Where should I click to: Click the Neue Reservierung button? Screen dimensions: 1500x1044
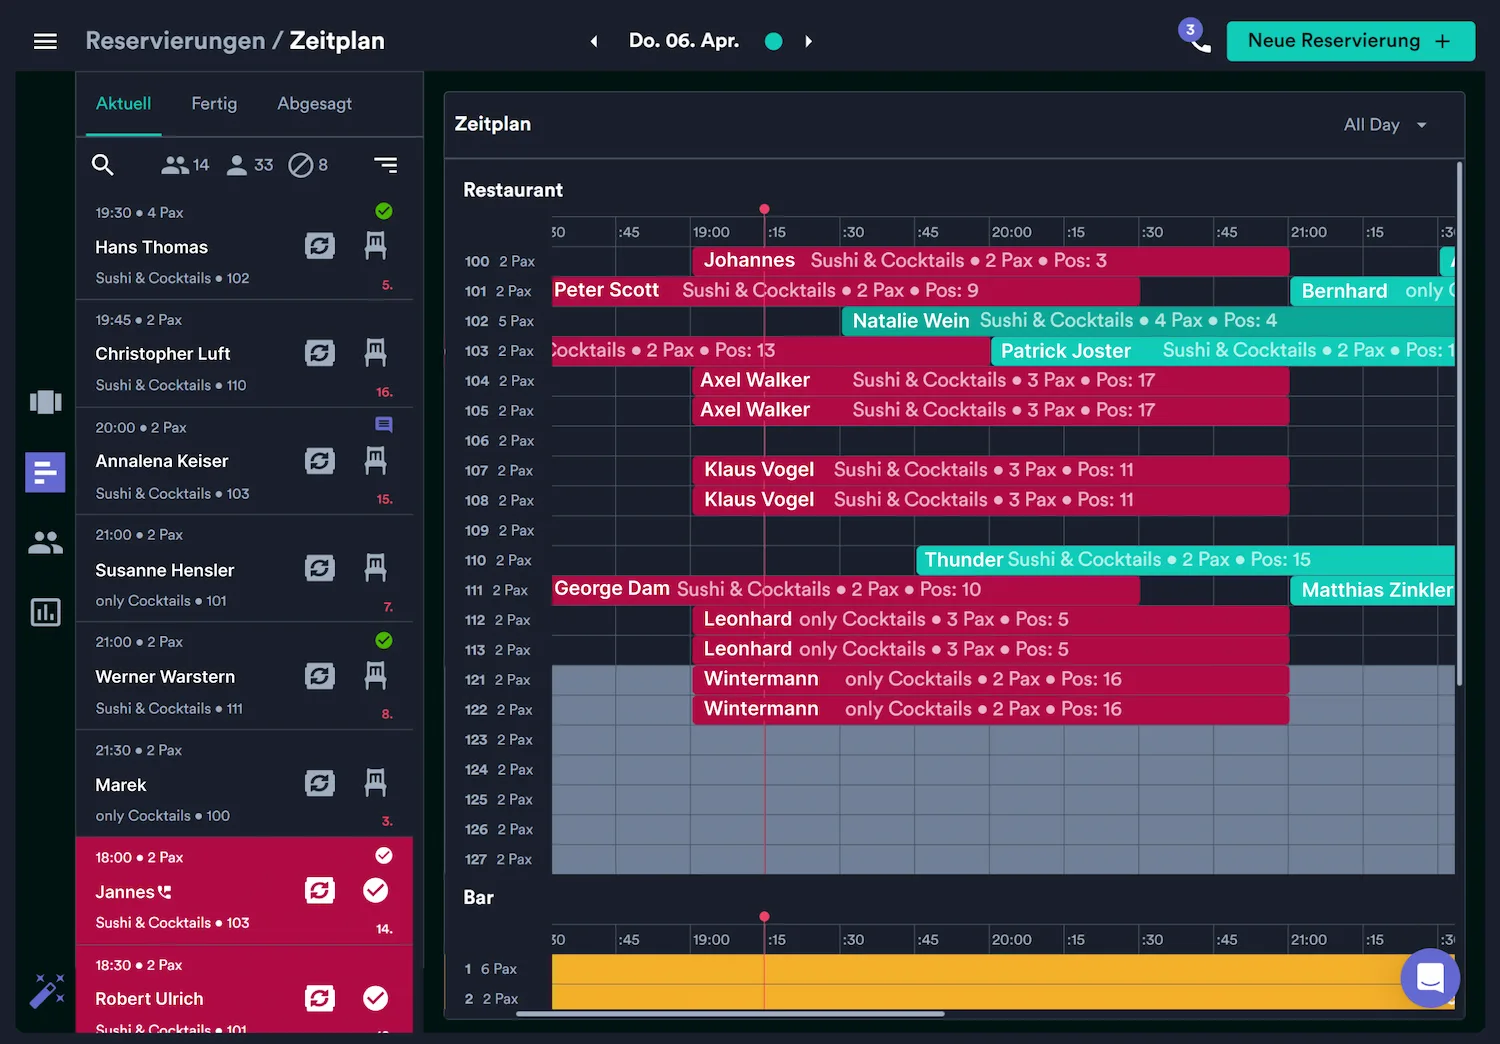tap(1349, 41)
